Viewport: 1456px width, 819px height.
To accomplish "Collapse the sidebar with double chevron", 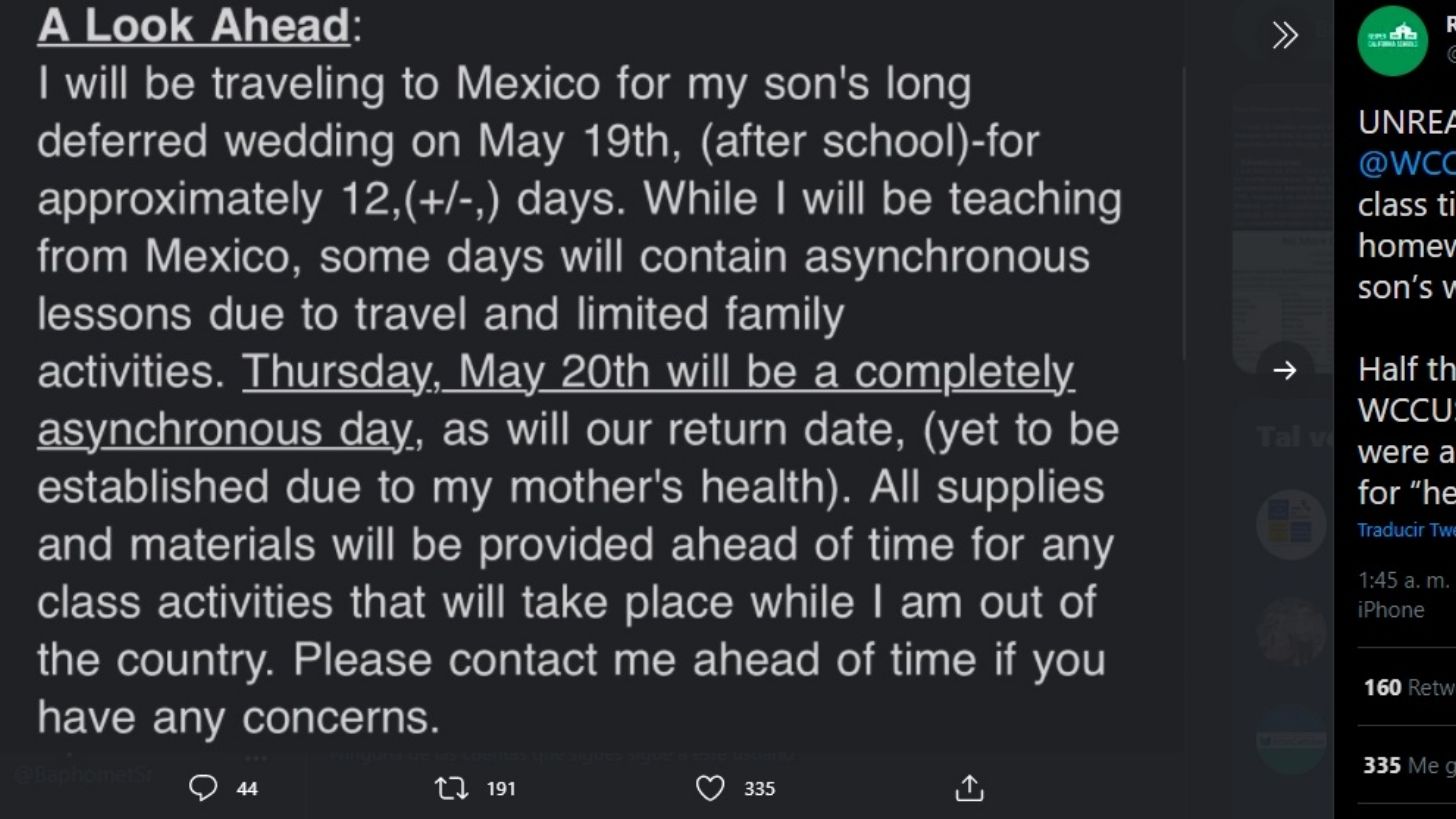I will (1285, 36).
